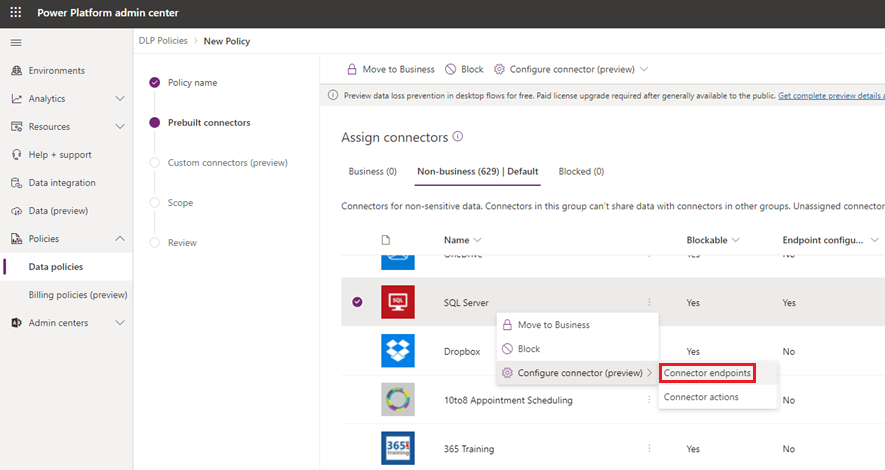The height and width of the screenshot is (470, 885).
Task: Select the Review step circle
Action: 155,243
